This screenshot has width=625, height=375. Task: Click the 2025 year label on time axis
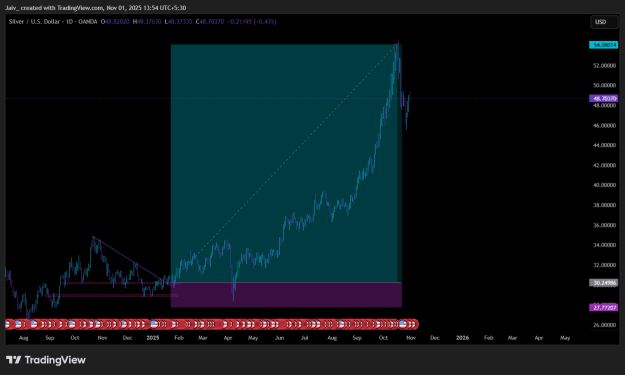(x=153, y=338)
